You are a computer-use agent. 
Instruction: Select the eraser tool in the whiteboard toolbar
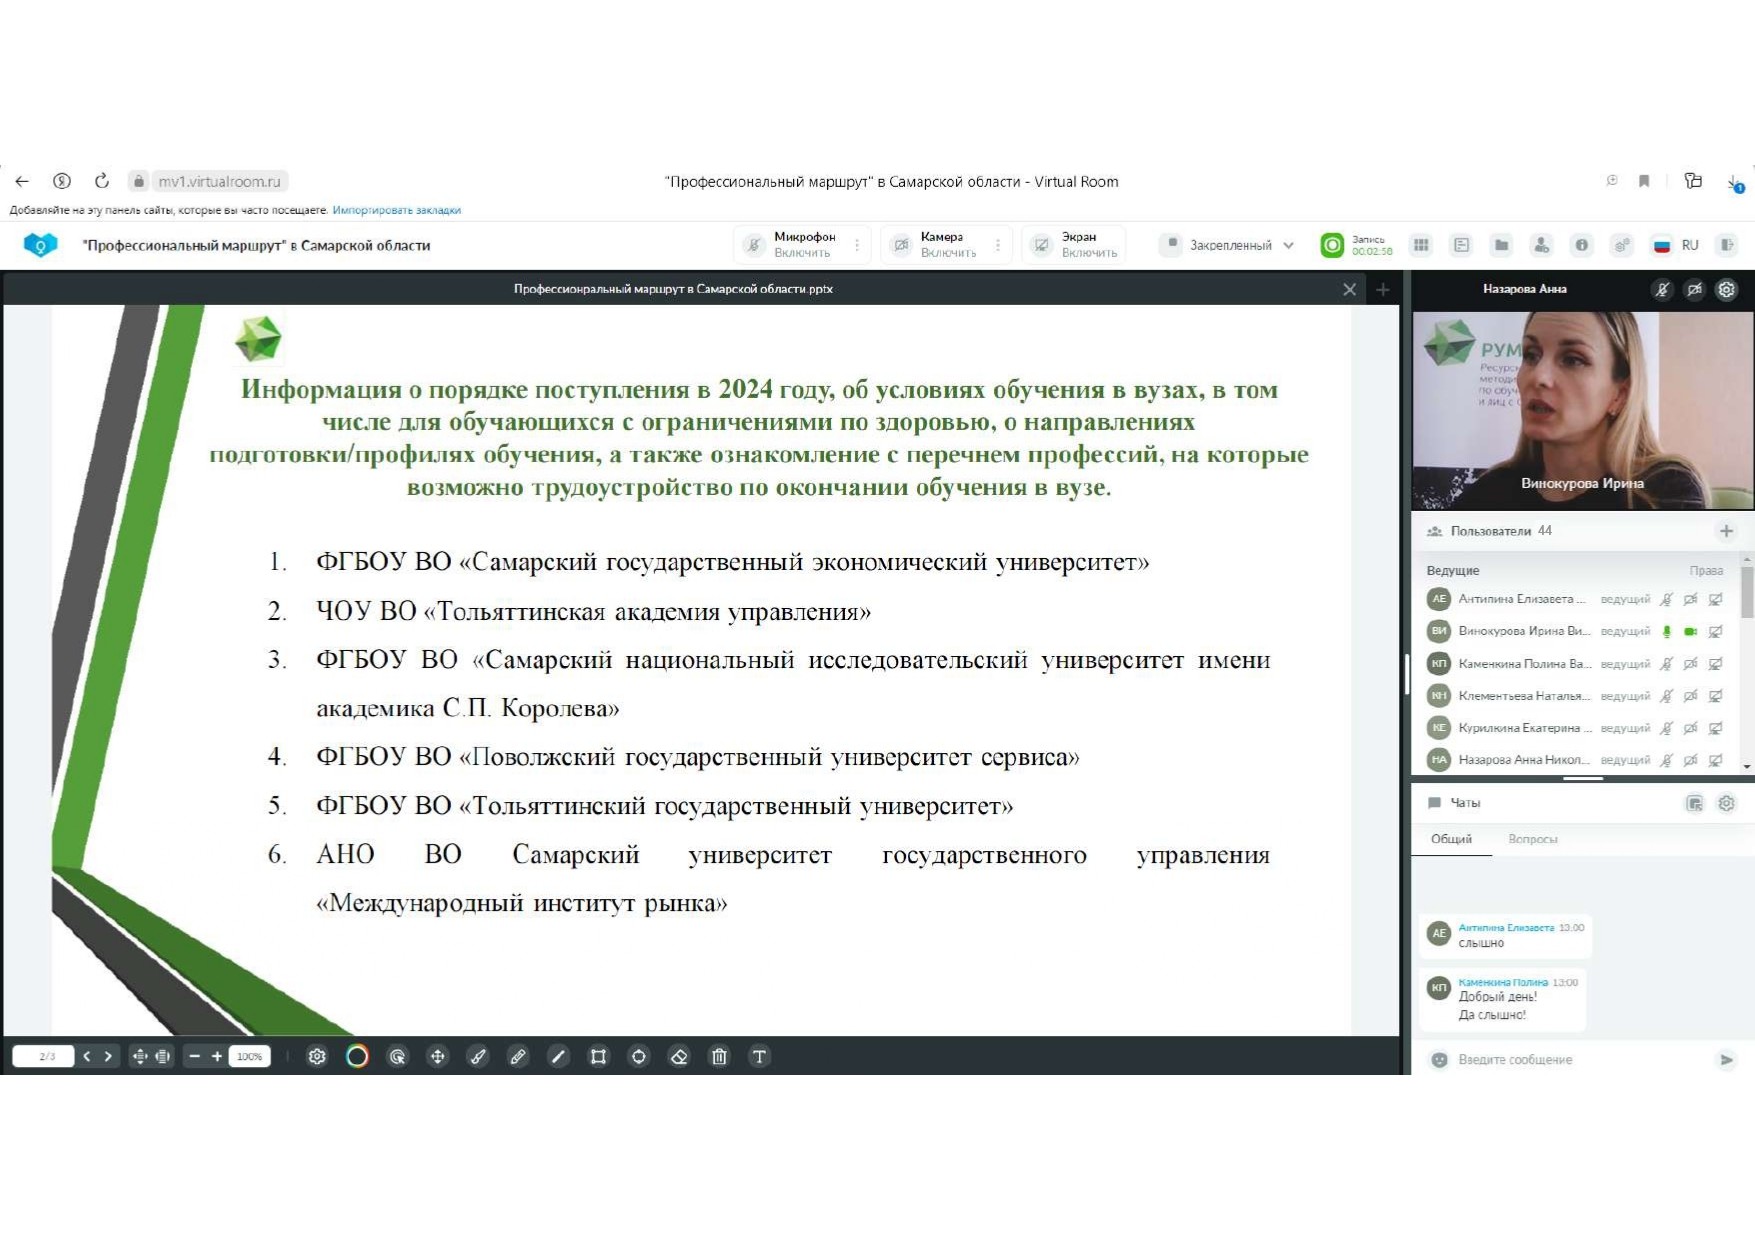(679, 1056)
